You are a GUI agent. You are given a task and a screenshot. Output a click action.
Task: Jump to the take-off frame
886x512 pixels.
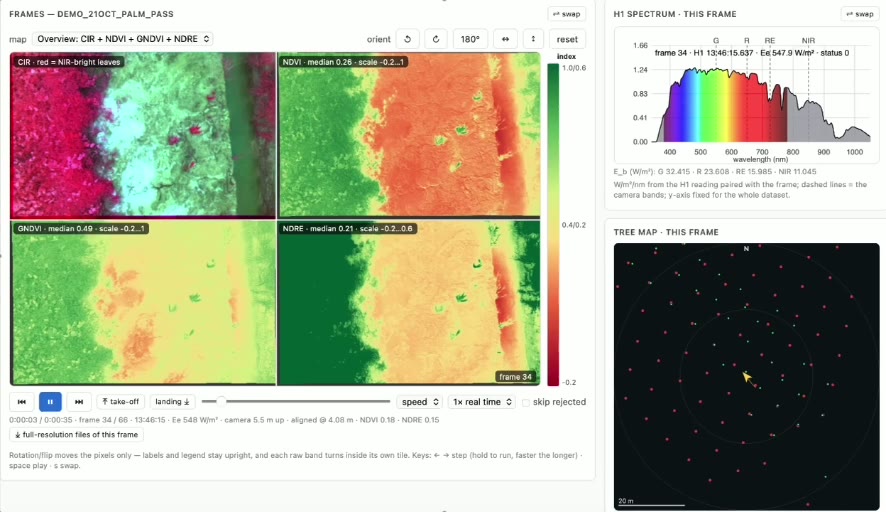click(120, 402)
